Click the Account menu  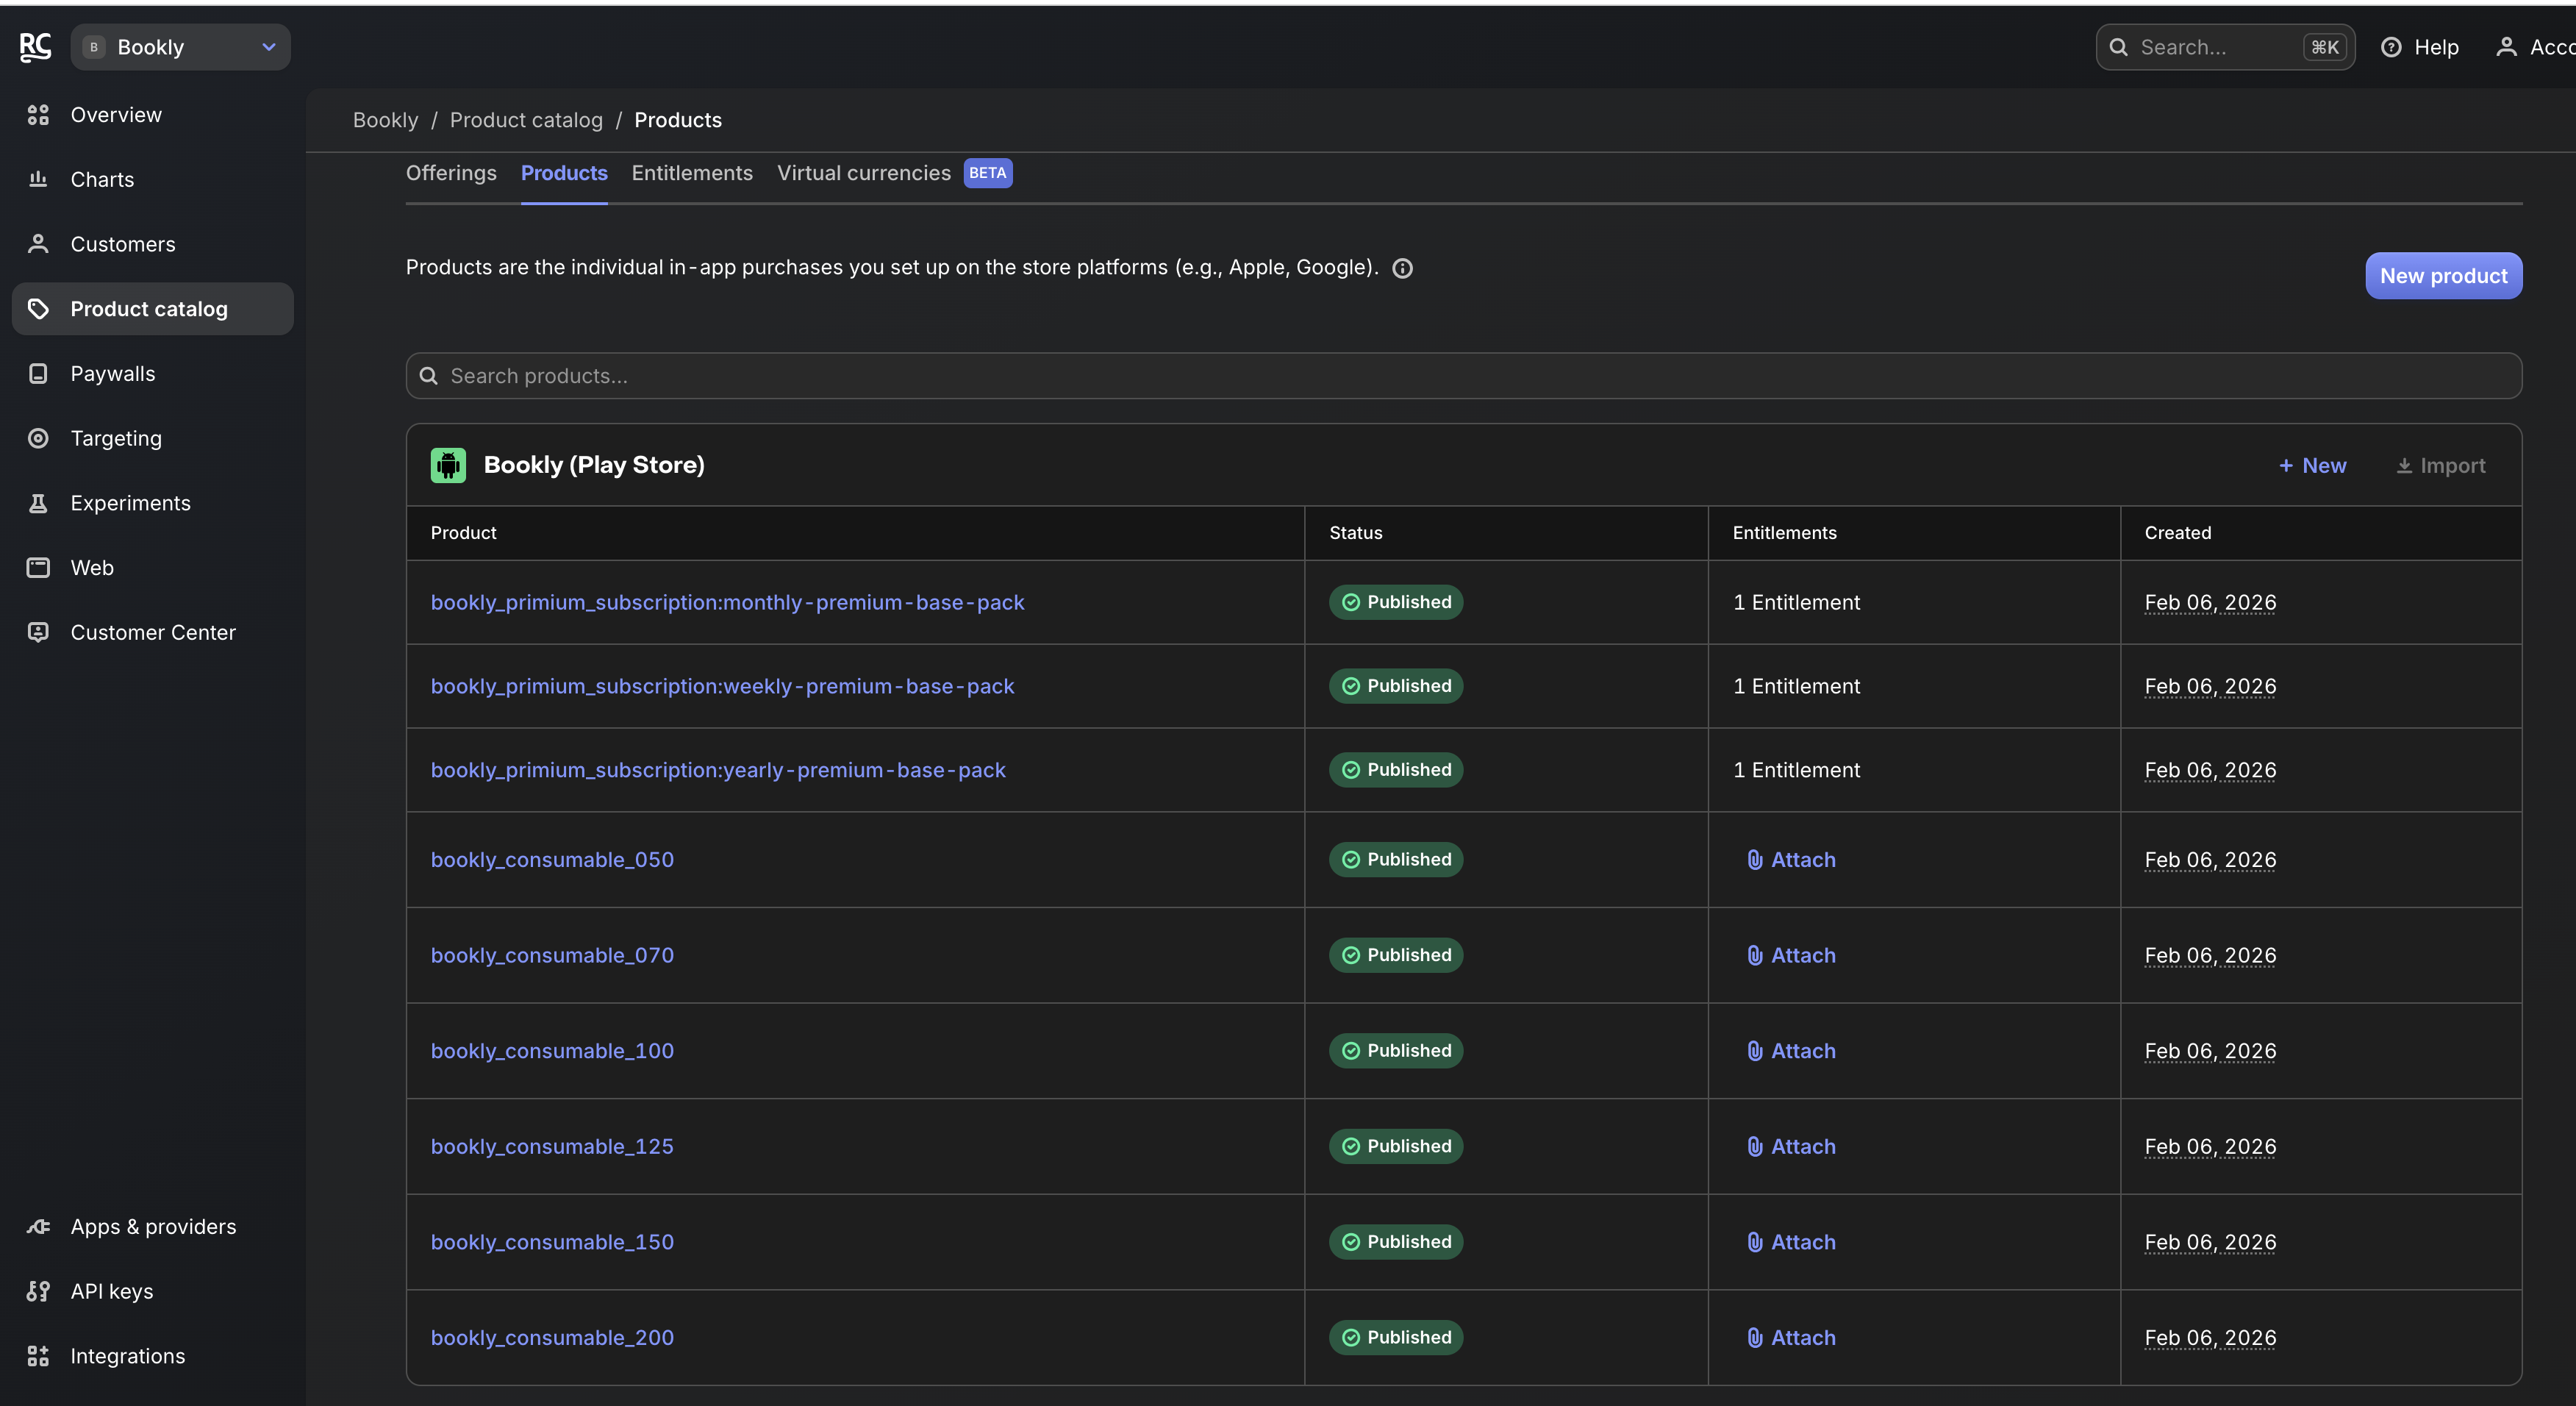point(2535,47)
